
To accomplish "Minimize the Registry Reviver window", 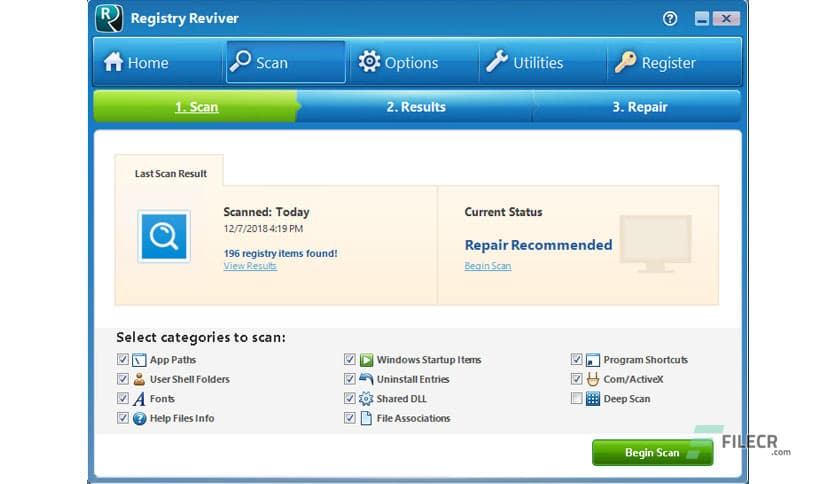I will (x=702, y=19).
